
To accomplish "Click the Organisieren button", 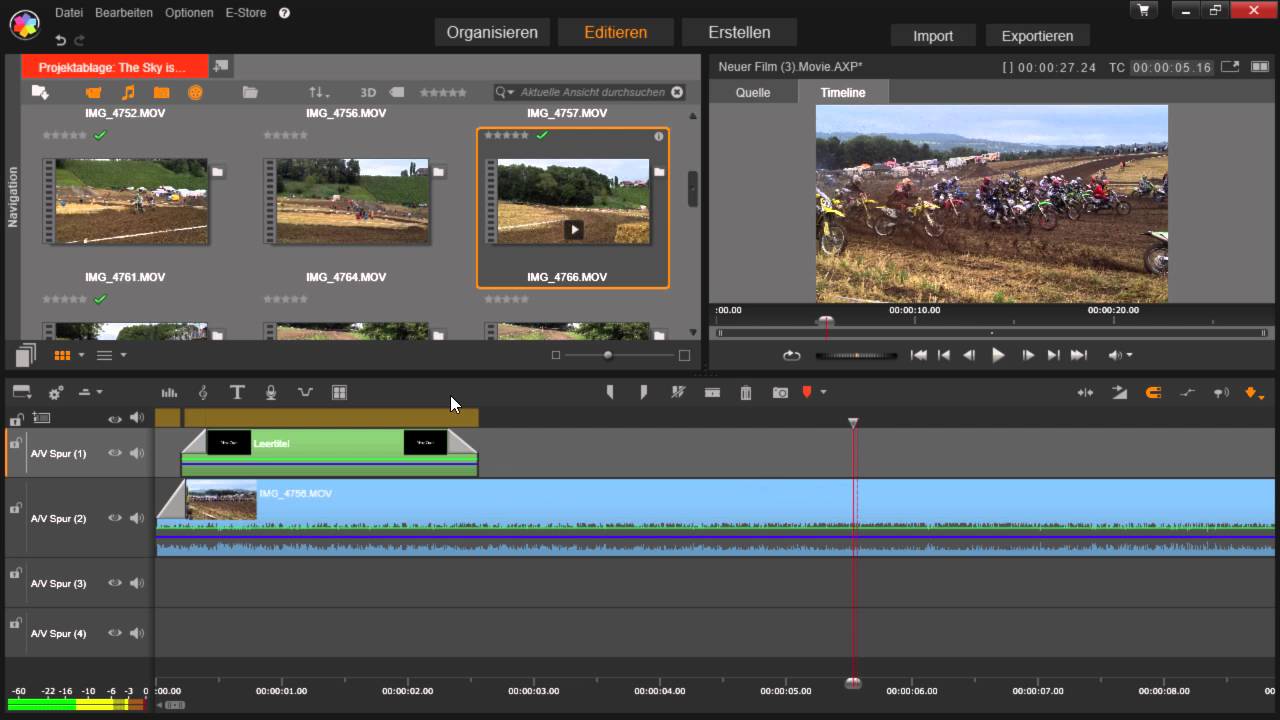I will tap(492, 32).
